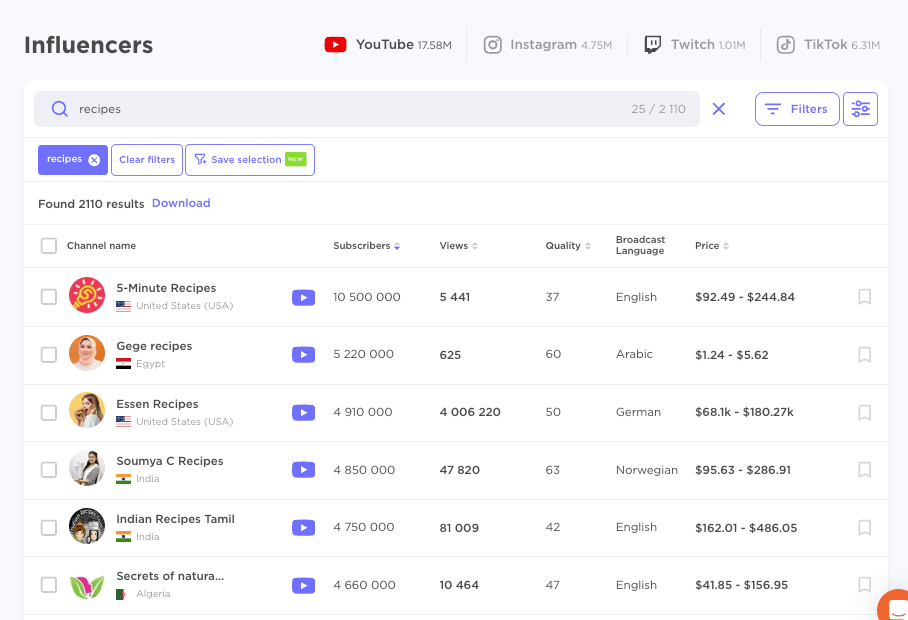Switch to the TikTok tab
The height and width of the screenshot is (620, 908).
(827, 45)
